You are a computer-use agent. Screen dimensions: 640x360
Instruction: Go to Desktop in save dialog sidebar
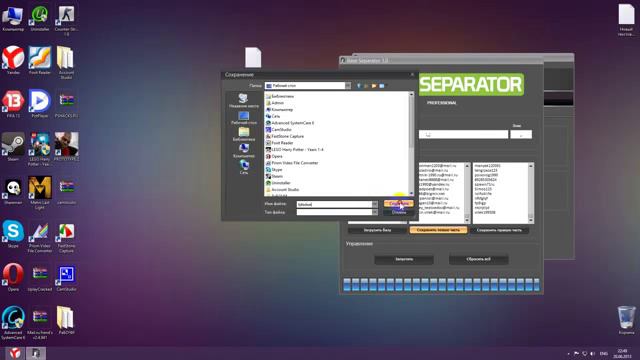(x=244, y=118)
